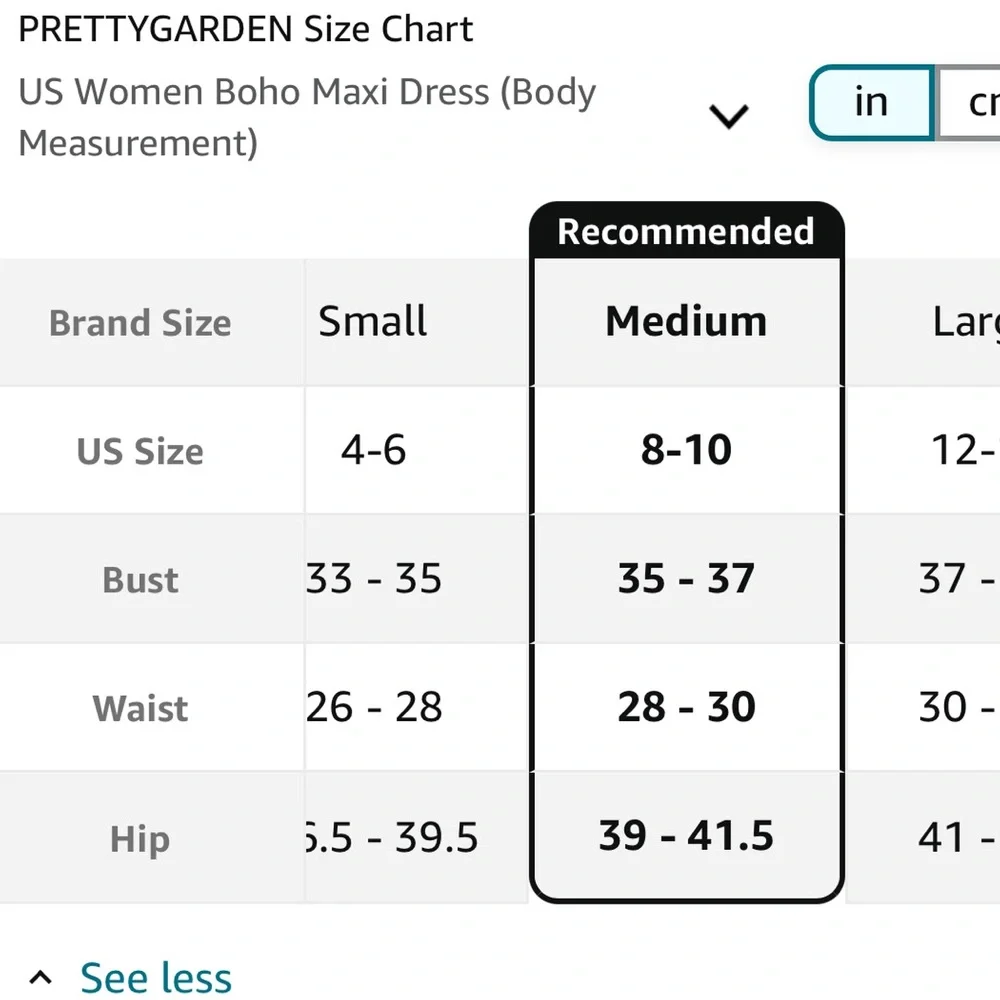Click the Brand Size row label
This screenshot has width=1000, height=1000.
click(140, 323)
